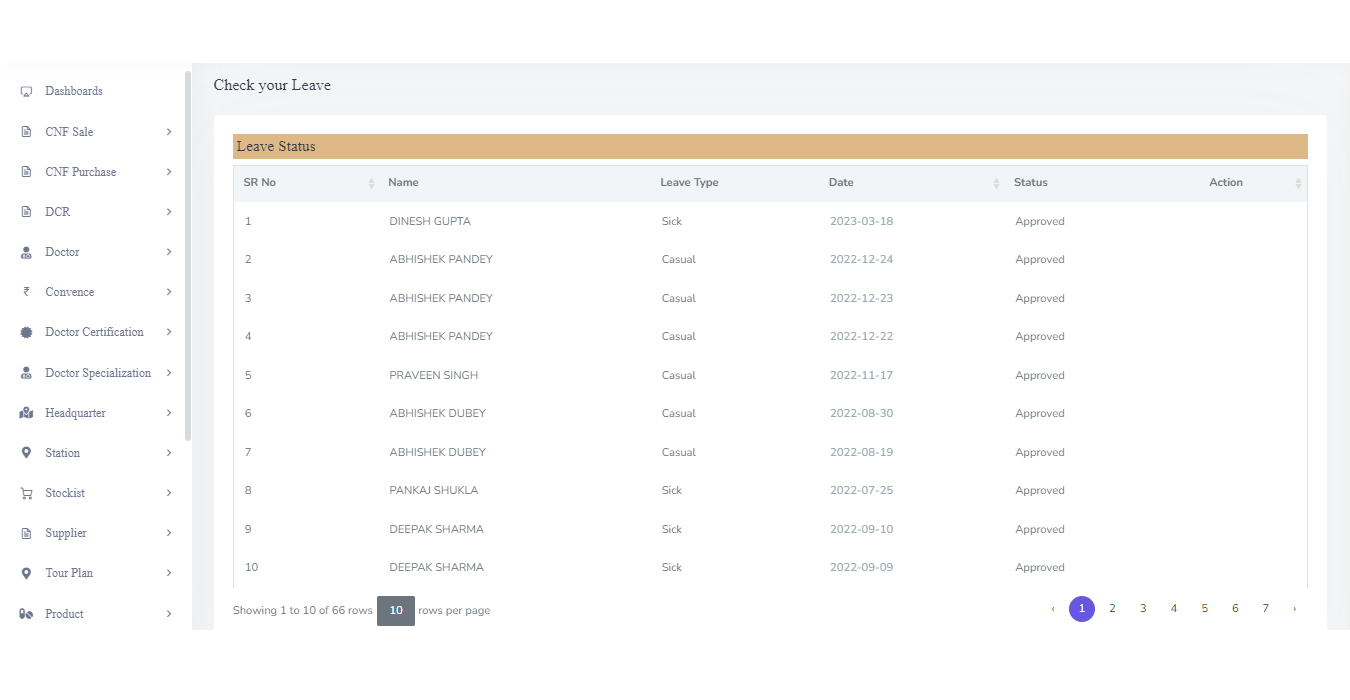Click the Stockist shopping cart icon
This screenshot has width=1350, height=700.
coord(24,492)
